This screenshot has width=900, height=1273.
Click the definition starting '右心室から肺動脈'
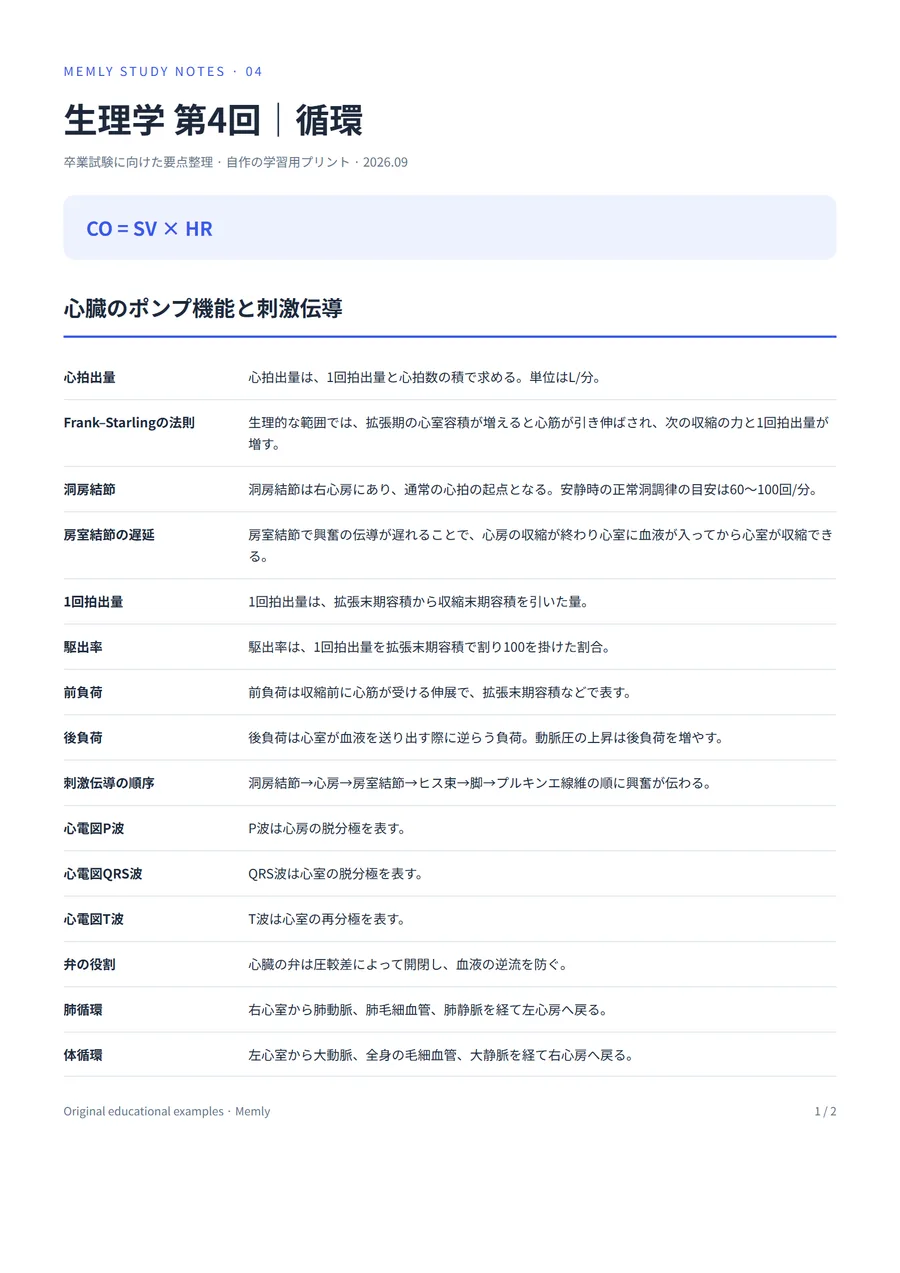click(428, 1009)
